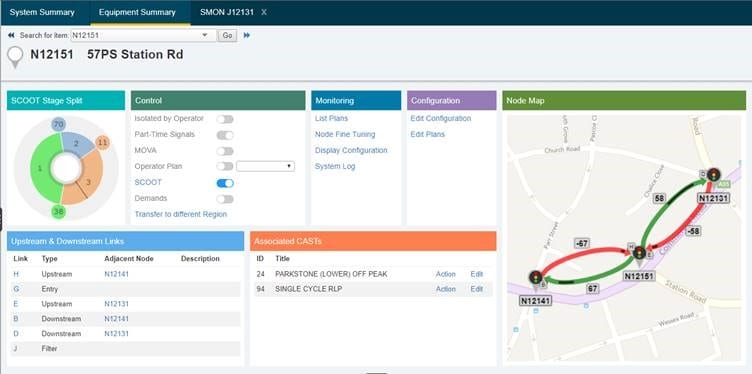Click the Go button
The height and width of the screenshot is (374, 752).
point(227,35)
